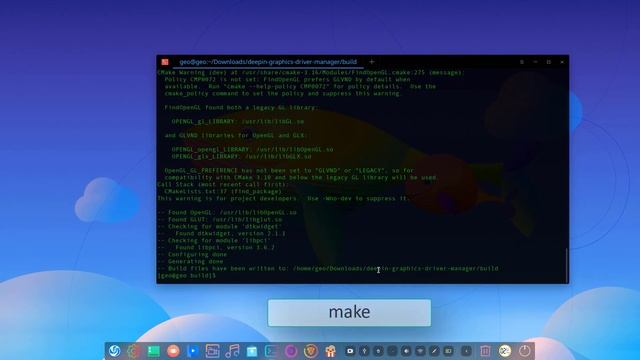Click the camera tray icon in dock
The width and height of the screenshot is (640, 360).
point(350,351)
